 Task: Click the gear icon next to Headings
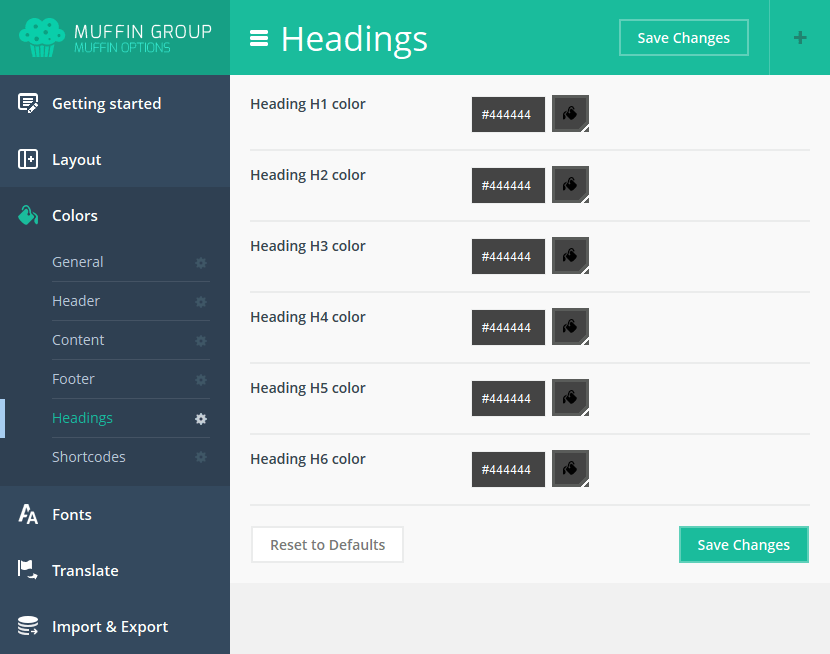click(x=201, y=419)
